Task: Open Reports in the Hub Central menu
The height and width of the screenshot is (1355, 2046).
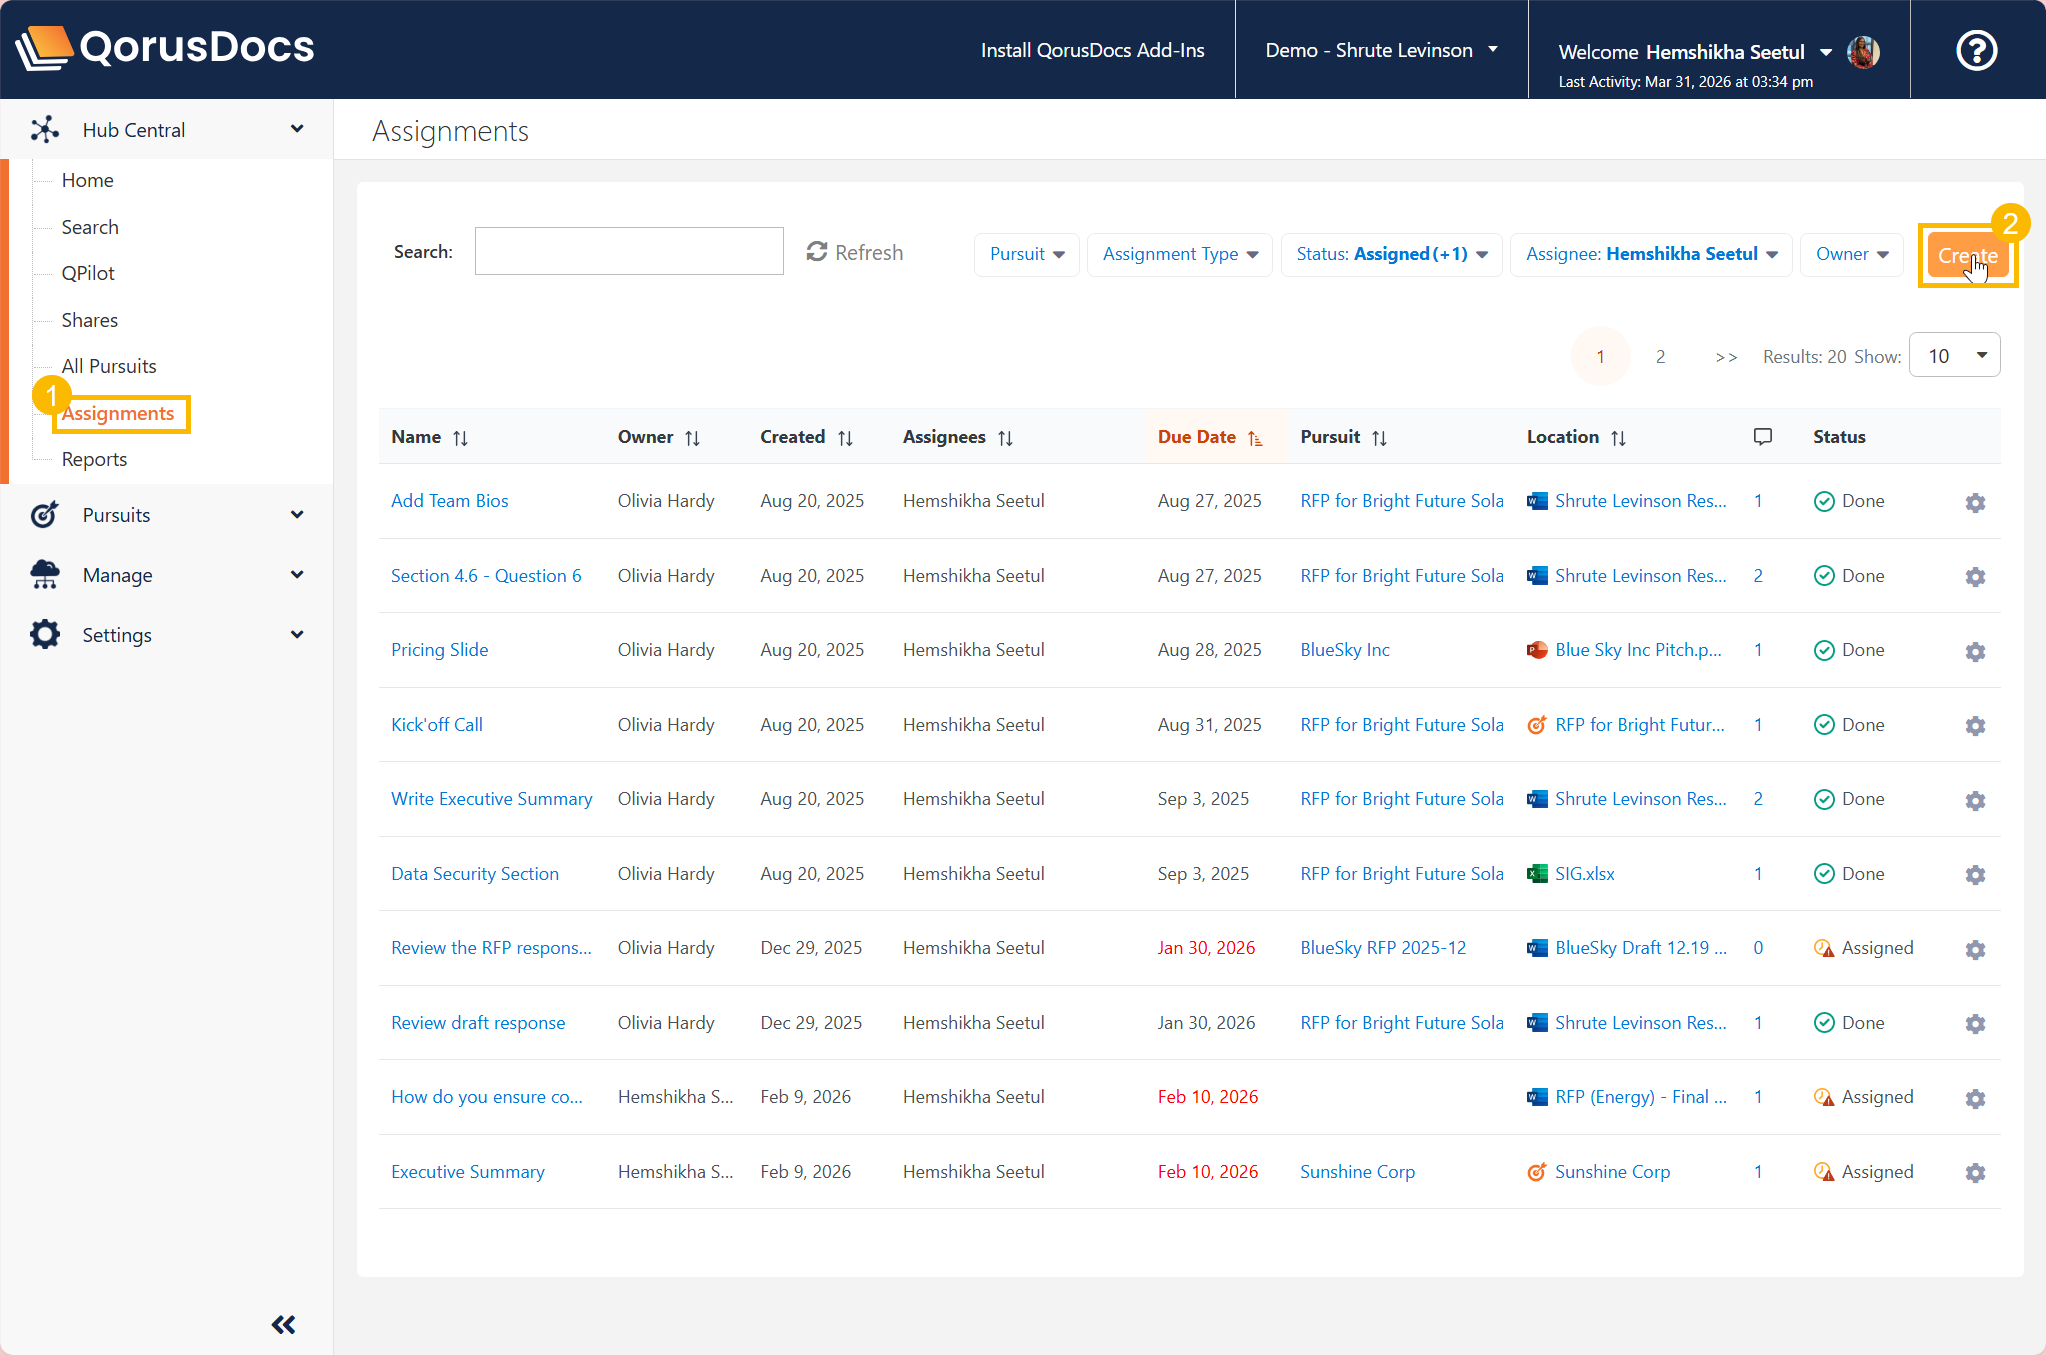Action: (x=94, y=459)
